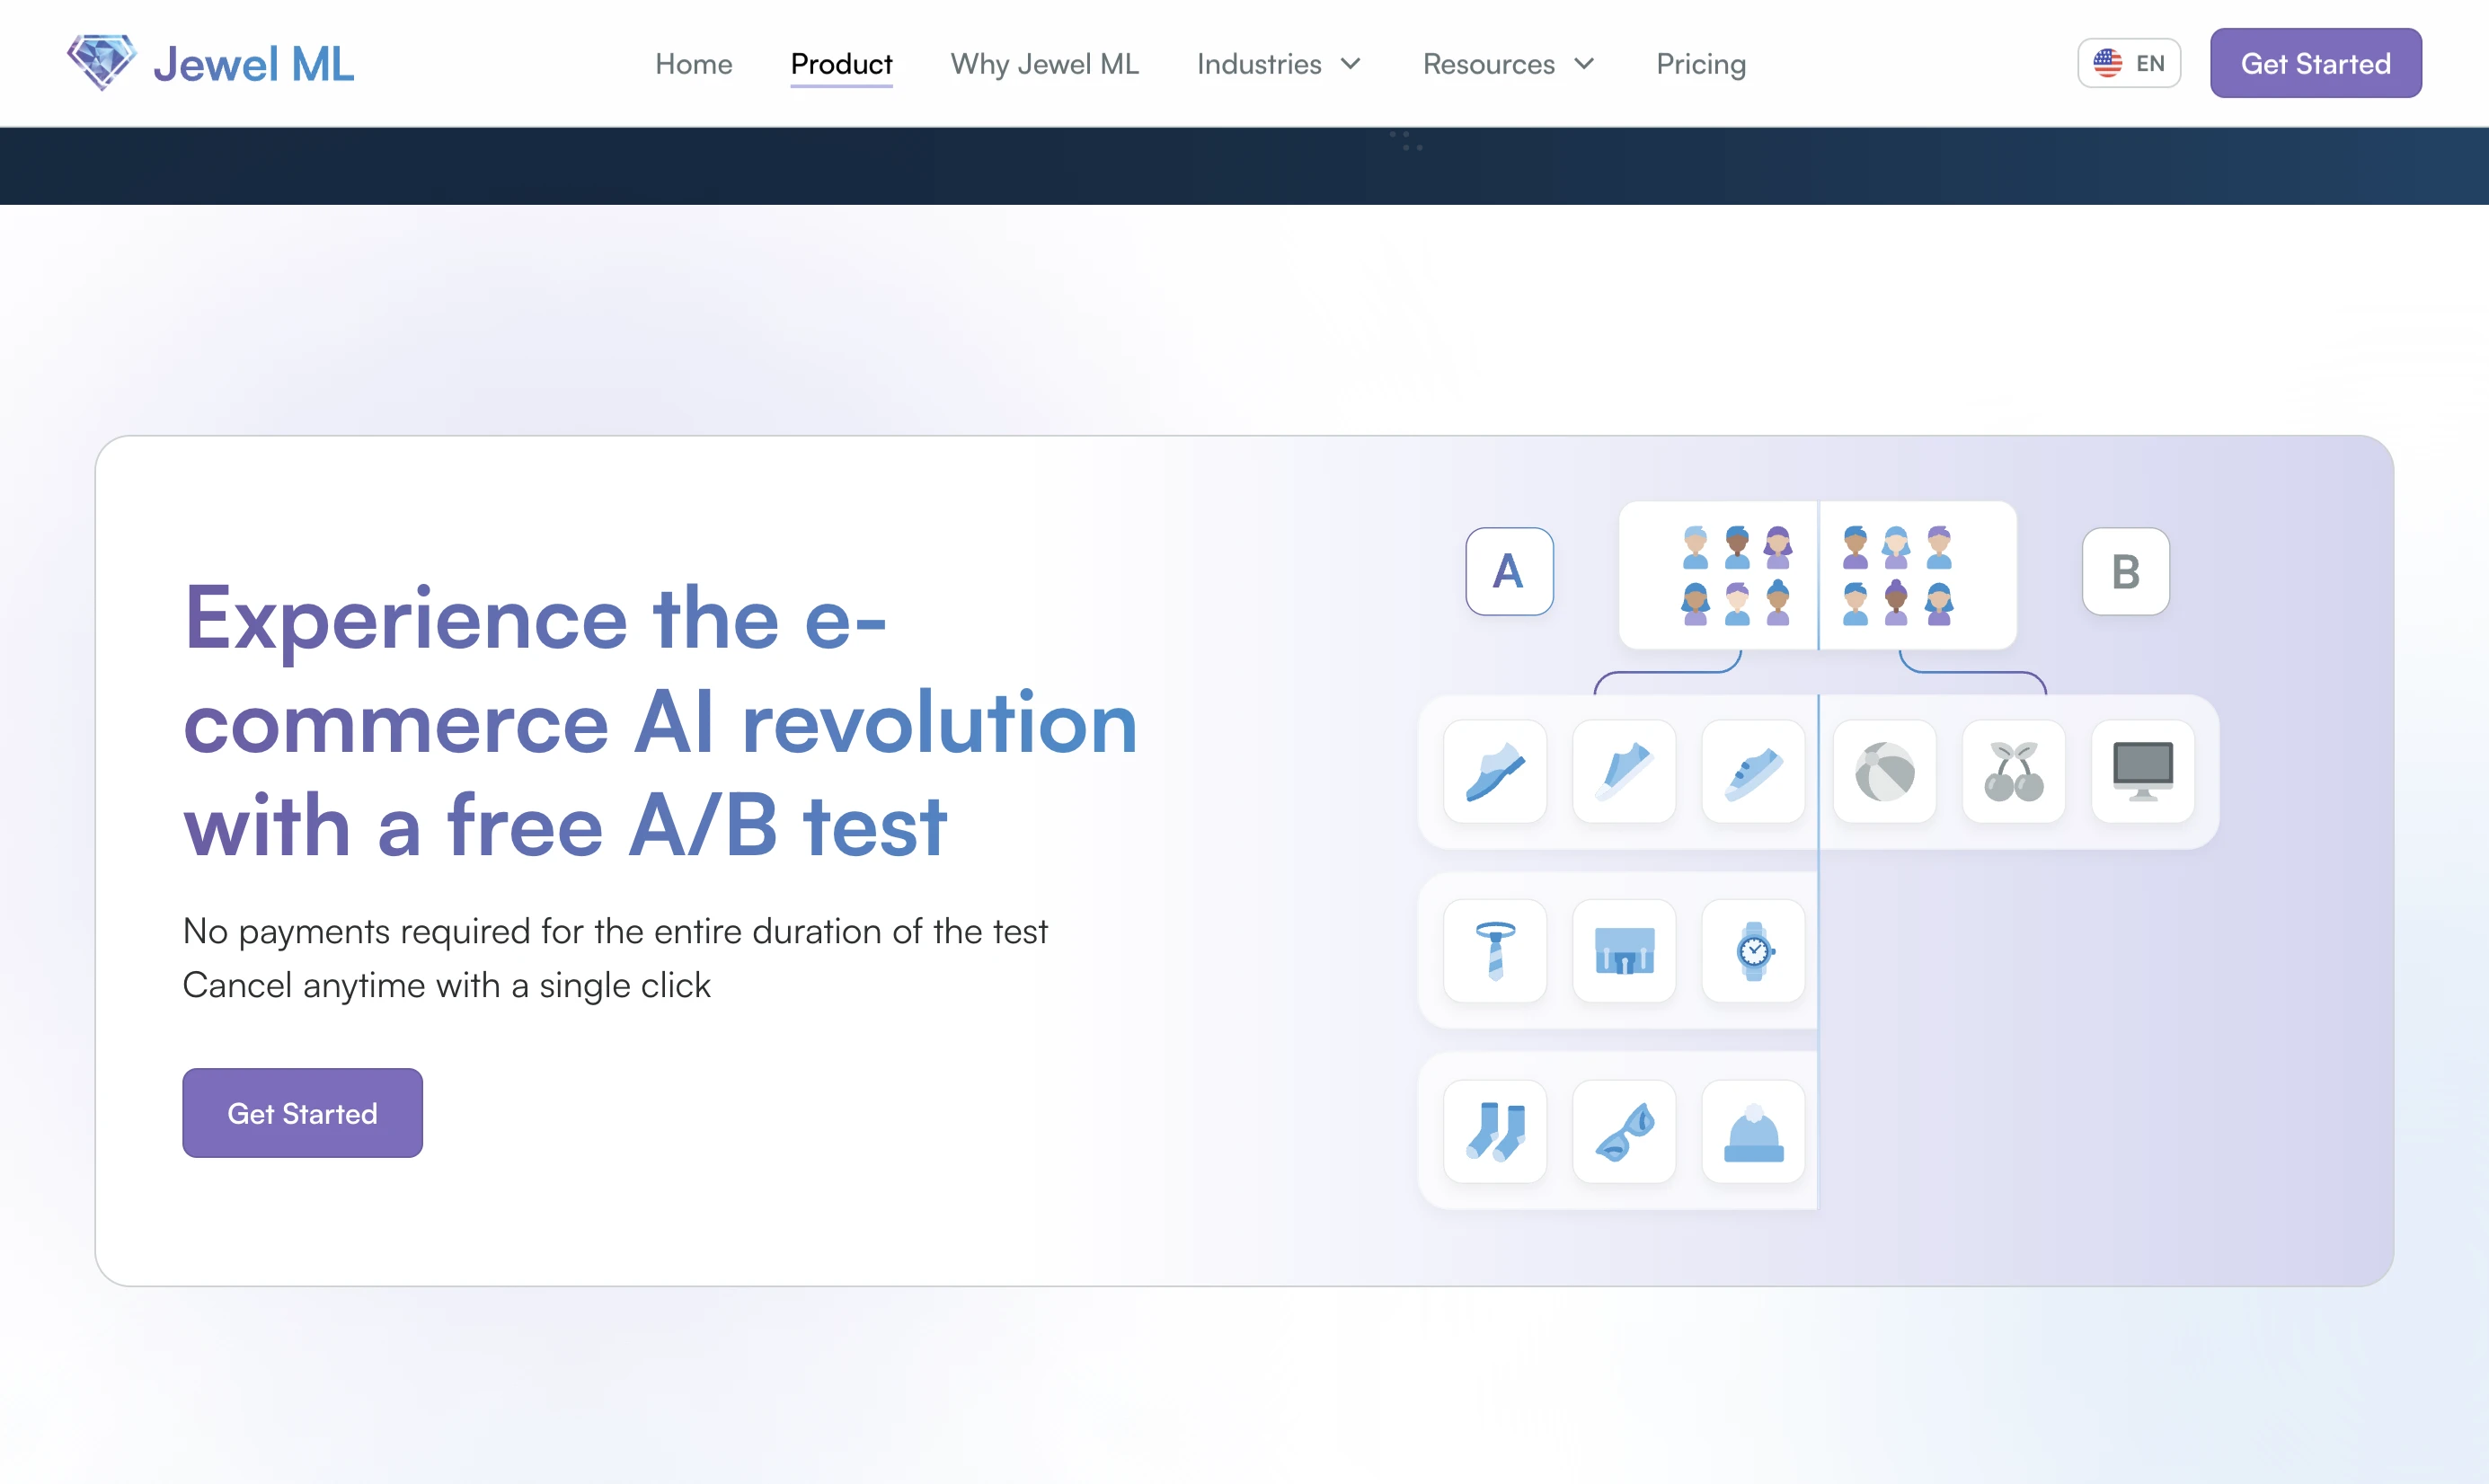
Task: Click the user group avatars panel
Action: point(1817,576)
